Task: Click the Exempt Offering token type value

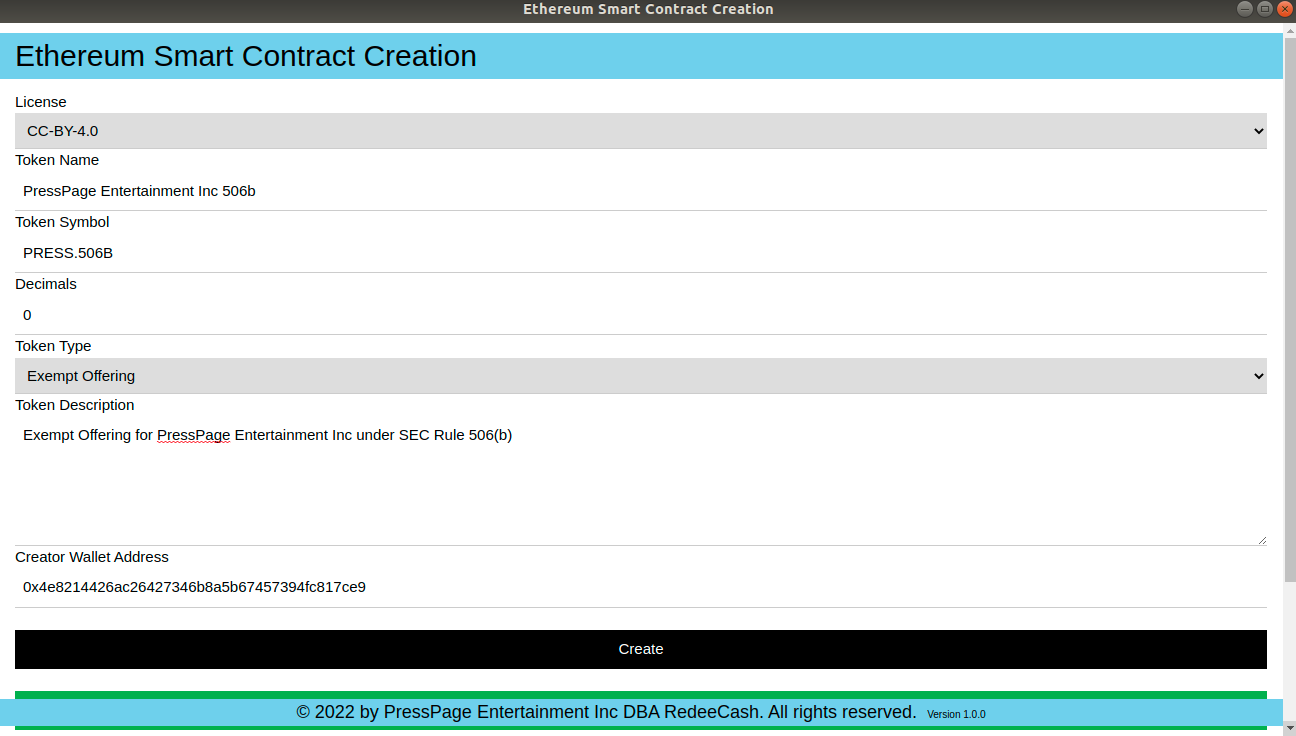Action: [x=80, y=375]
